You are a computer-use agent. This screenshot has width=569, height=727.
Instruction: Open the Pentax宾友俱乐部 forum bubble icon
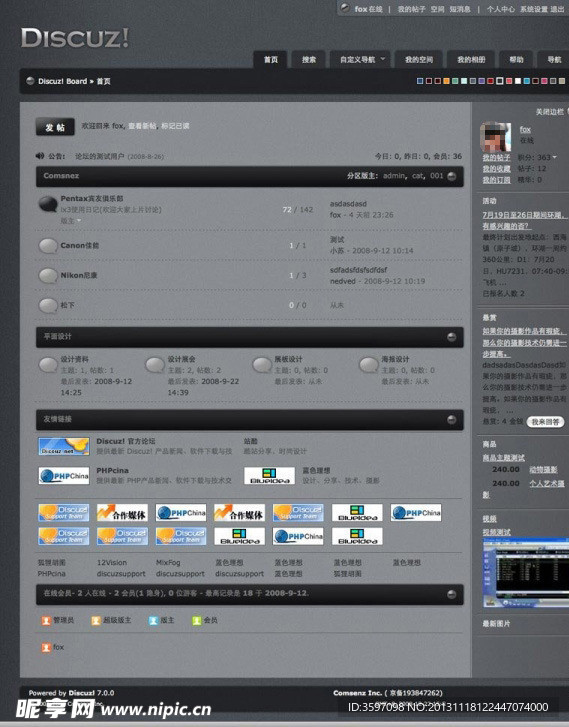point(48,204)
